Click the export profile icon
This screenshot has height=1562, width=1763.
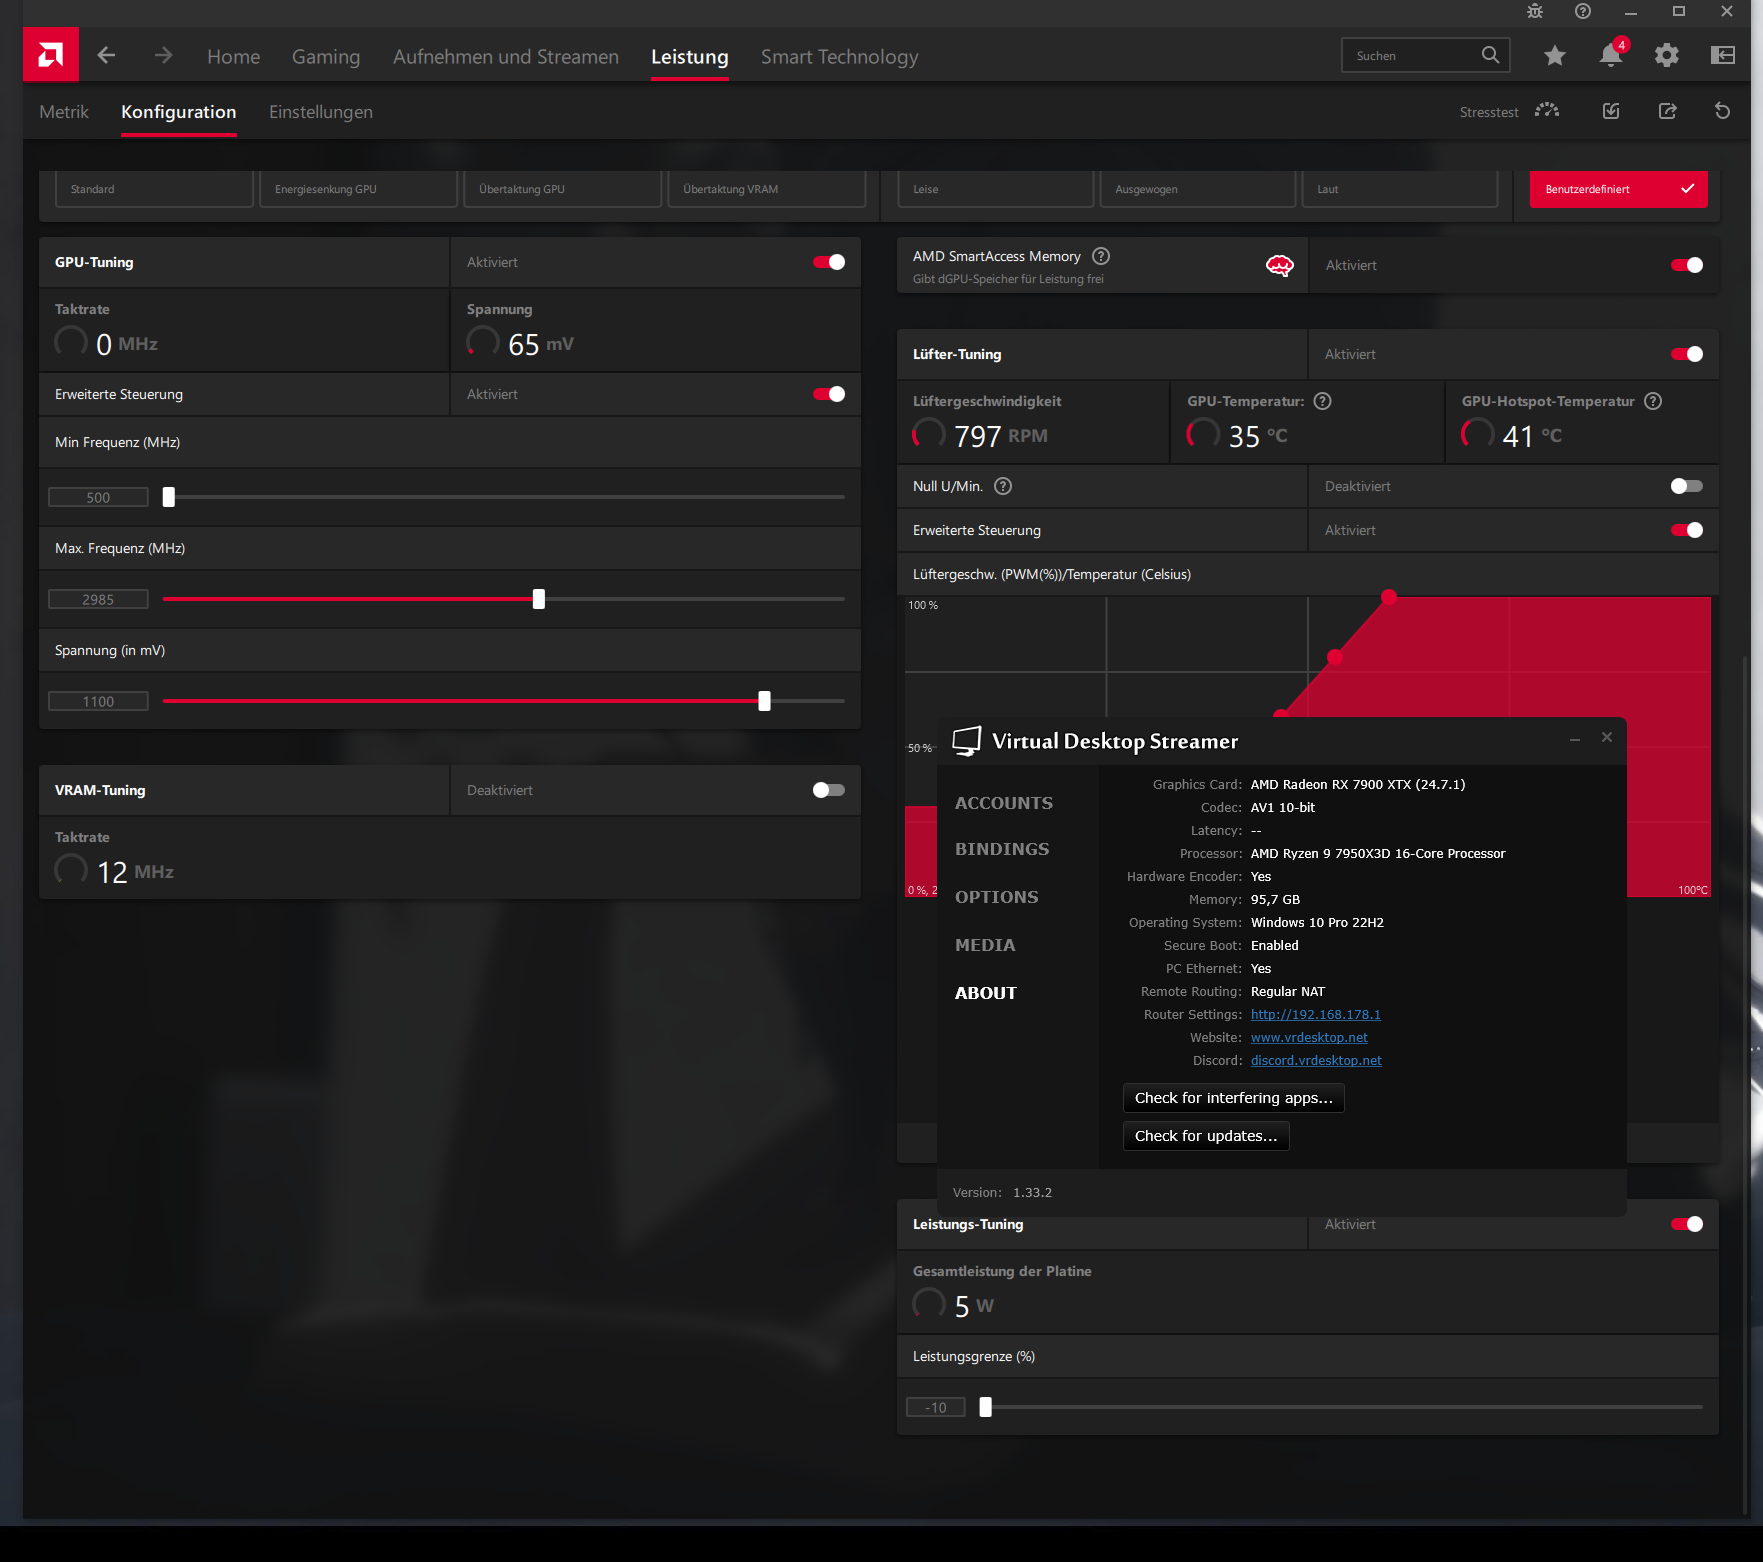click(1667, 111)
